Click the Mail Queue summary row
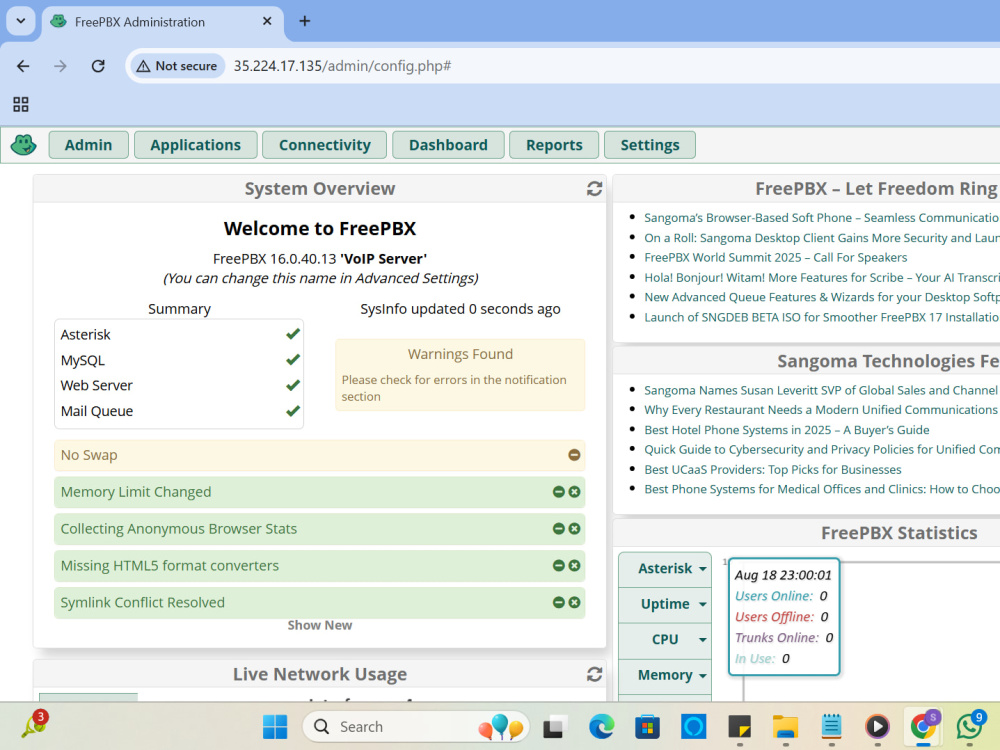The height and width of the screenshot is (750, 1000). (x=179, y=411)
